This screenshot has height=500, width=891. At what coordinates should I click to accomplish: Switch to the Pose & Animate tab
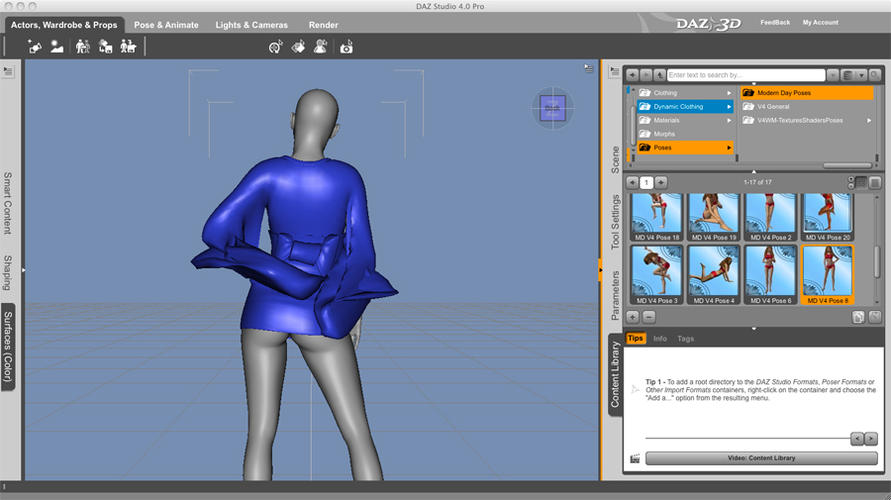[166, 25]
